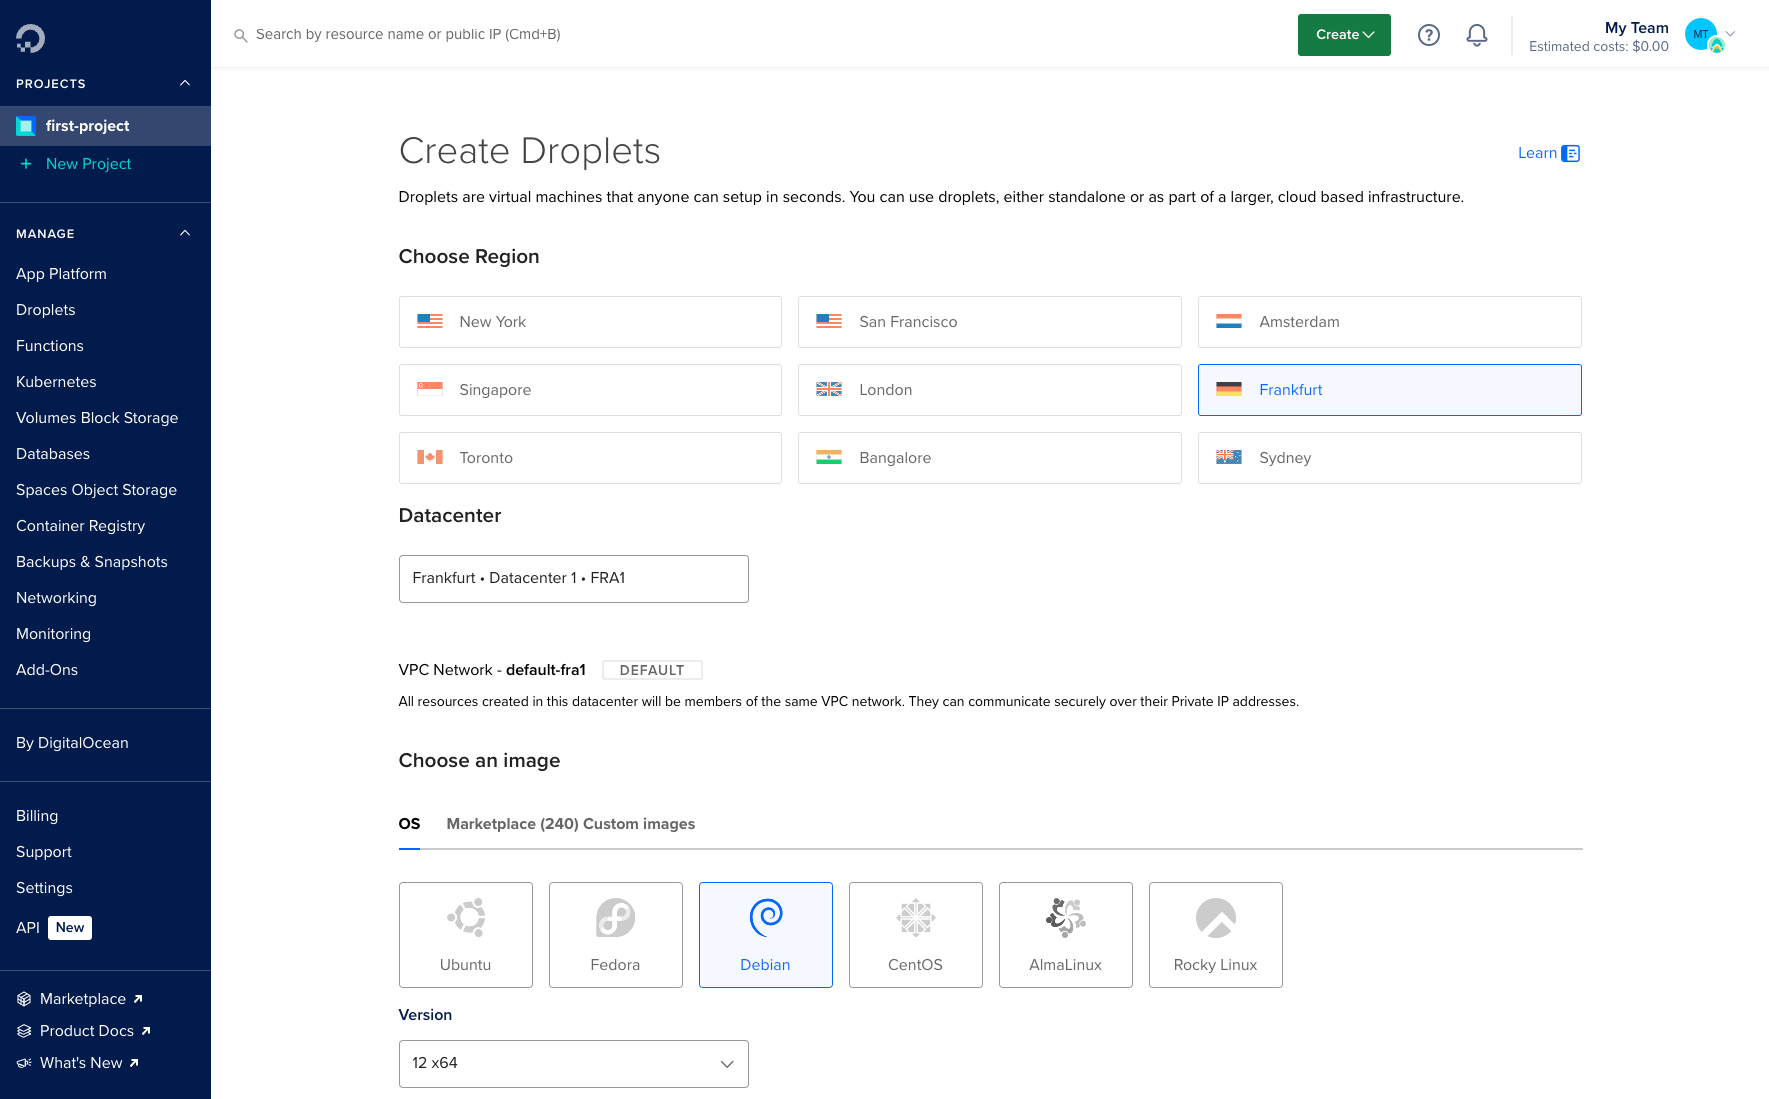Screen dimensions: 1769x1099
Task: Open the Version 12 x64 dropdown
Action: click(574, 1064)
